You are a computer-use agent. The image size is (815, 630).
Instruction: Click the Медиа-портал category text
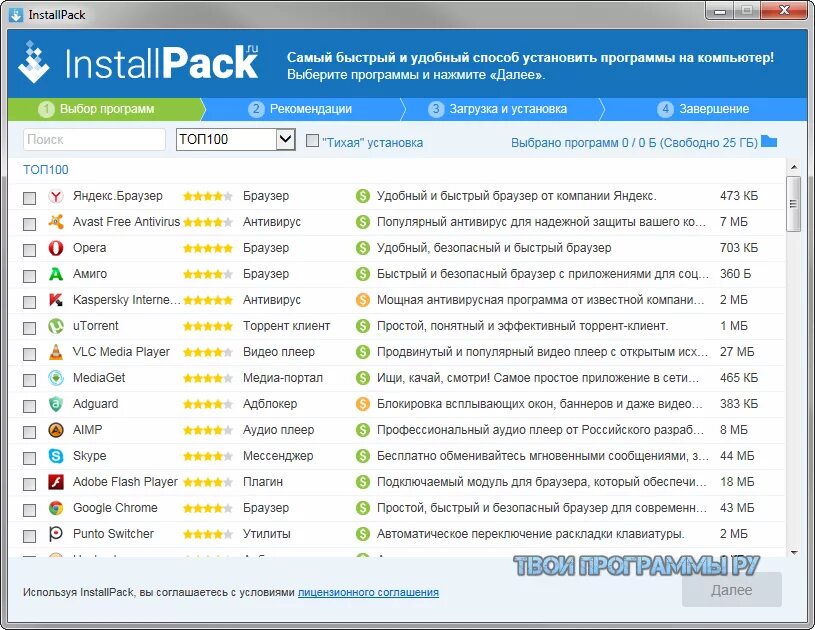pyautogui.click(x=283, y=378)
